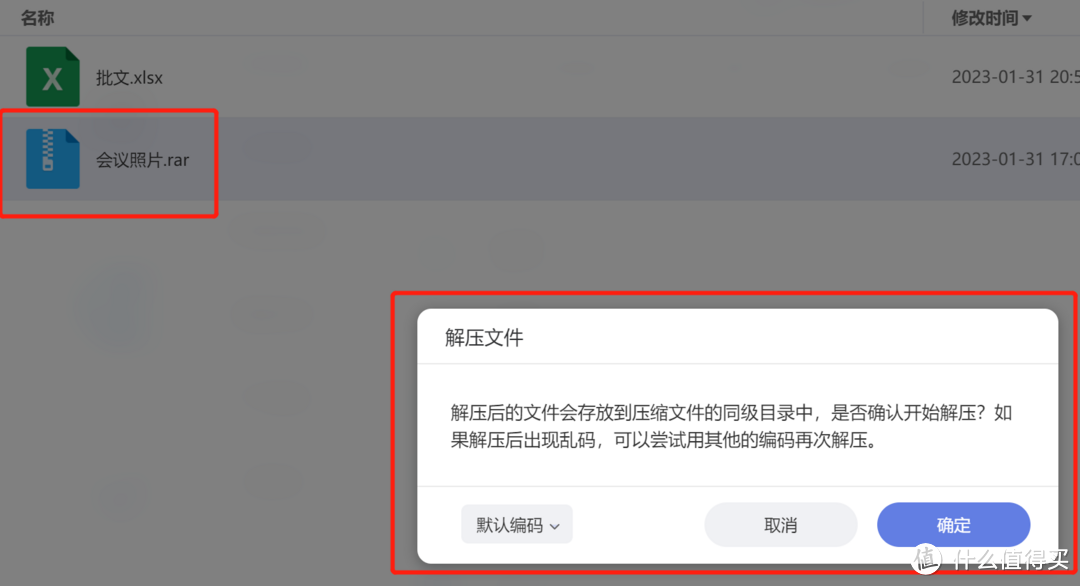Select the 会议照片.rar file name
Screen dimensions: 1080x586
tap(143, 160)
